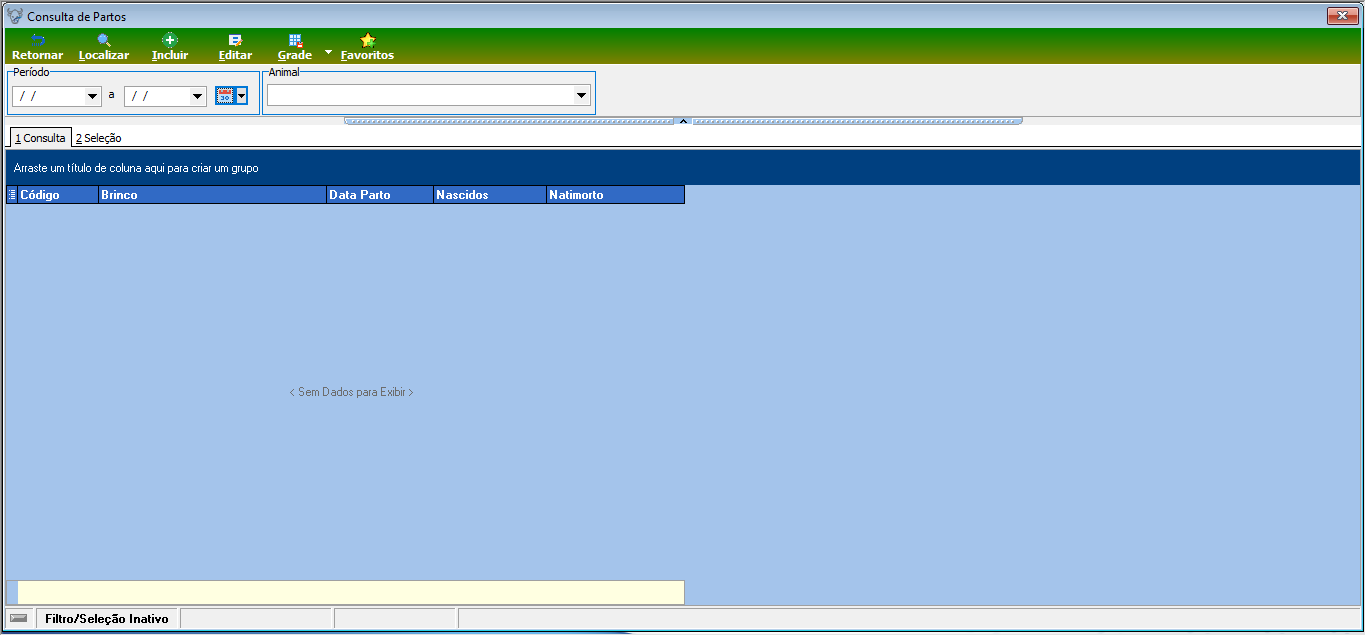1366x636 pixels.
Task: Click Incluir to add a record
Action: (170, 47)
